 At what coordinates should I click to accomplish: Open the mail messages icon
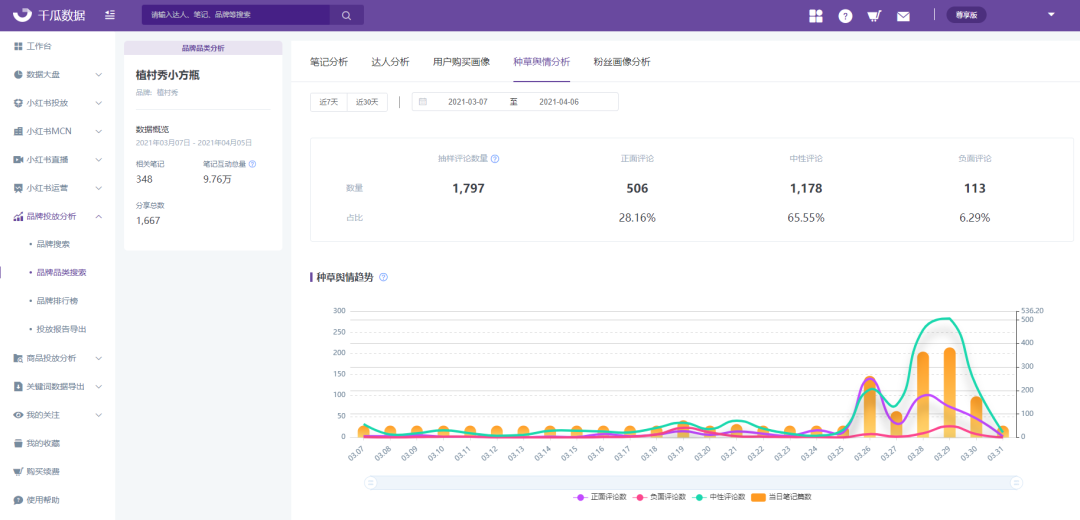click(x=903, y=16)
